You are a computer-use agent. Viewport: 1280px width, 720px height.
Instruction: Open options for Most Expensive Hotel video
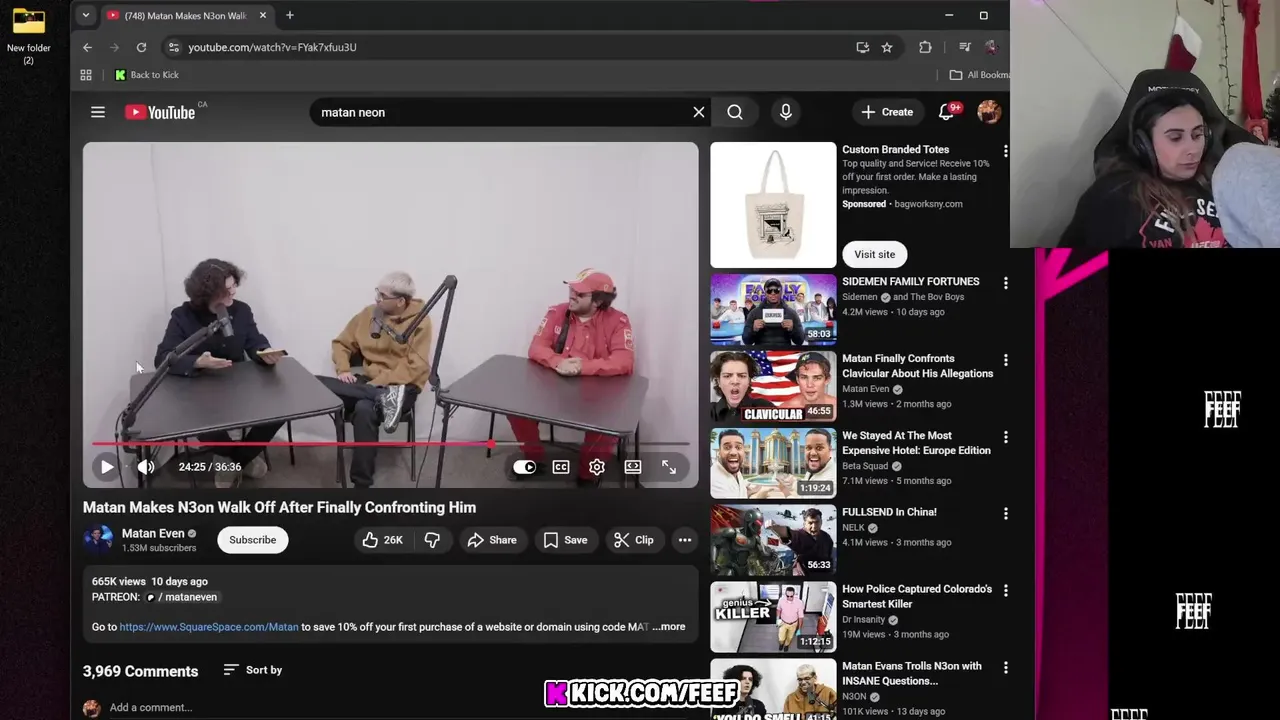coord(1005,437)
